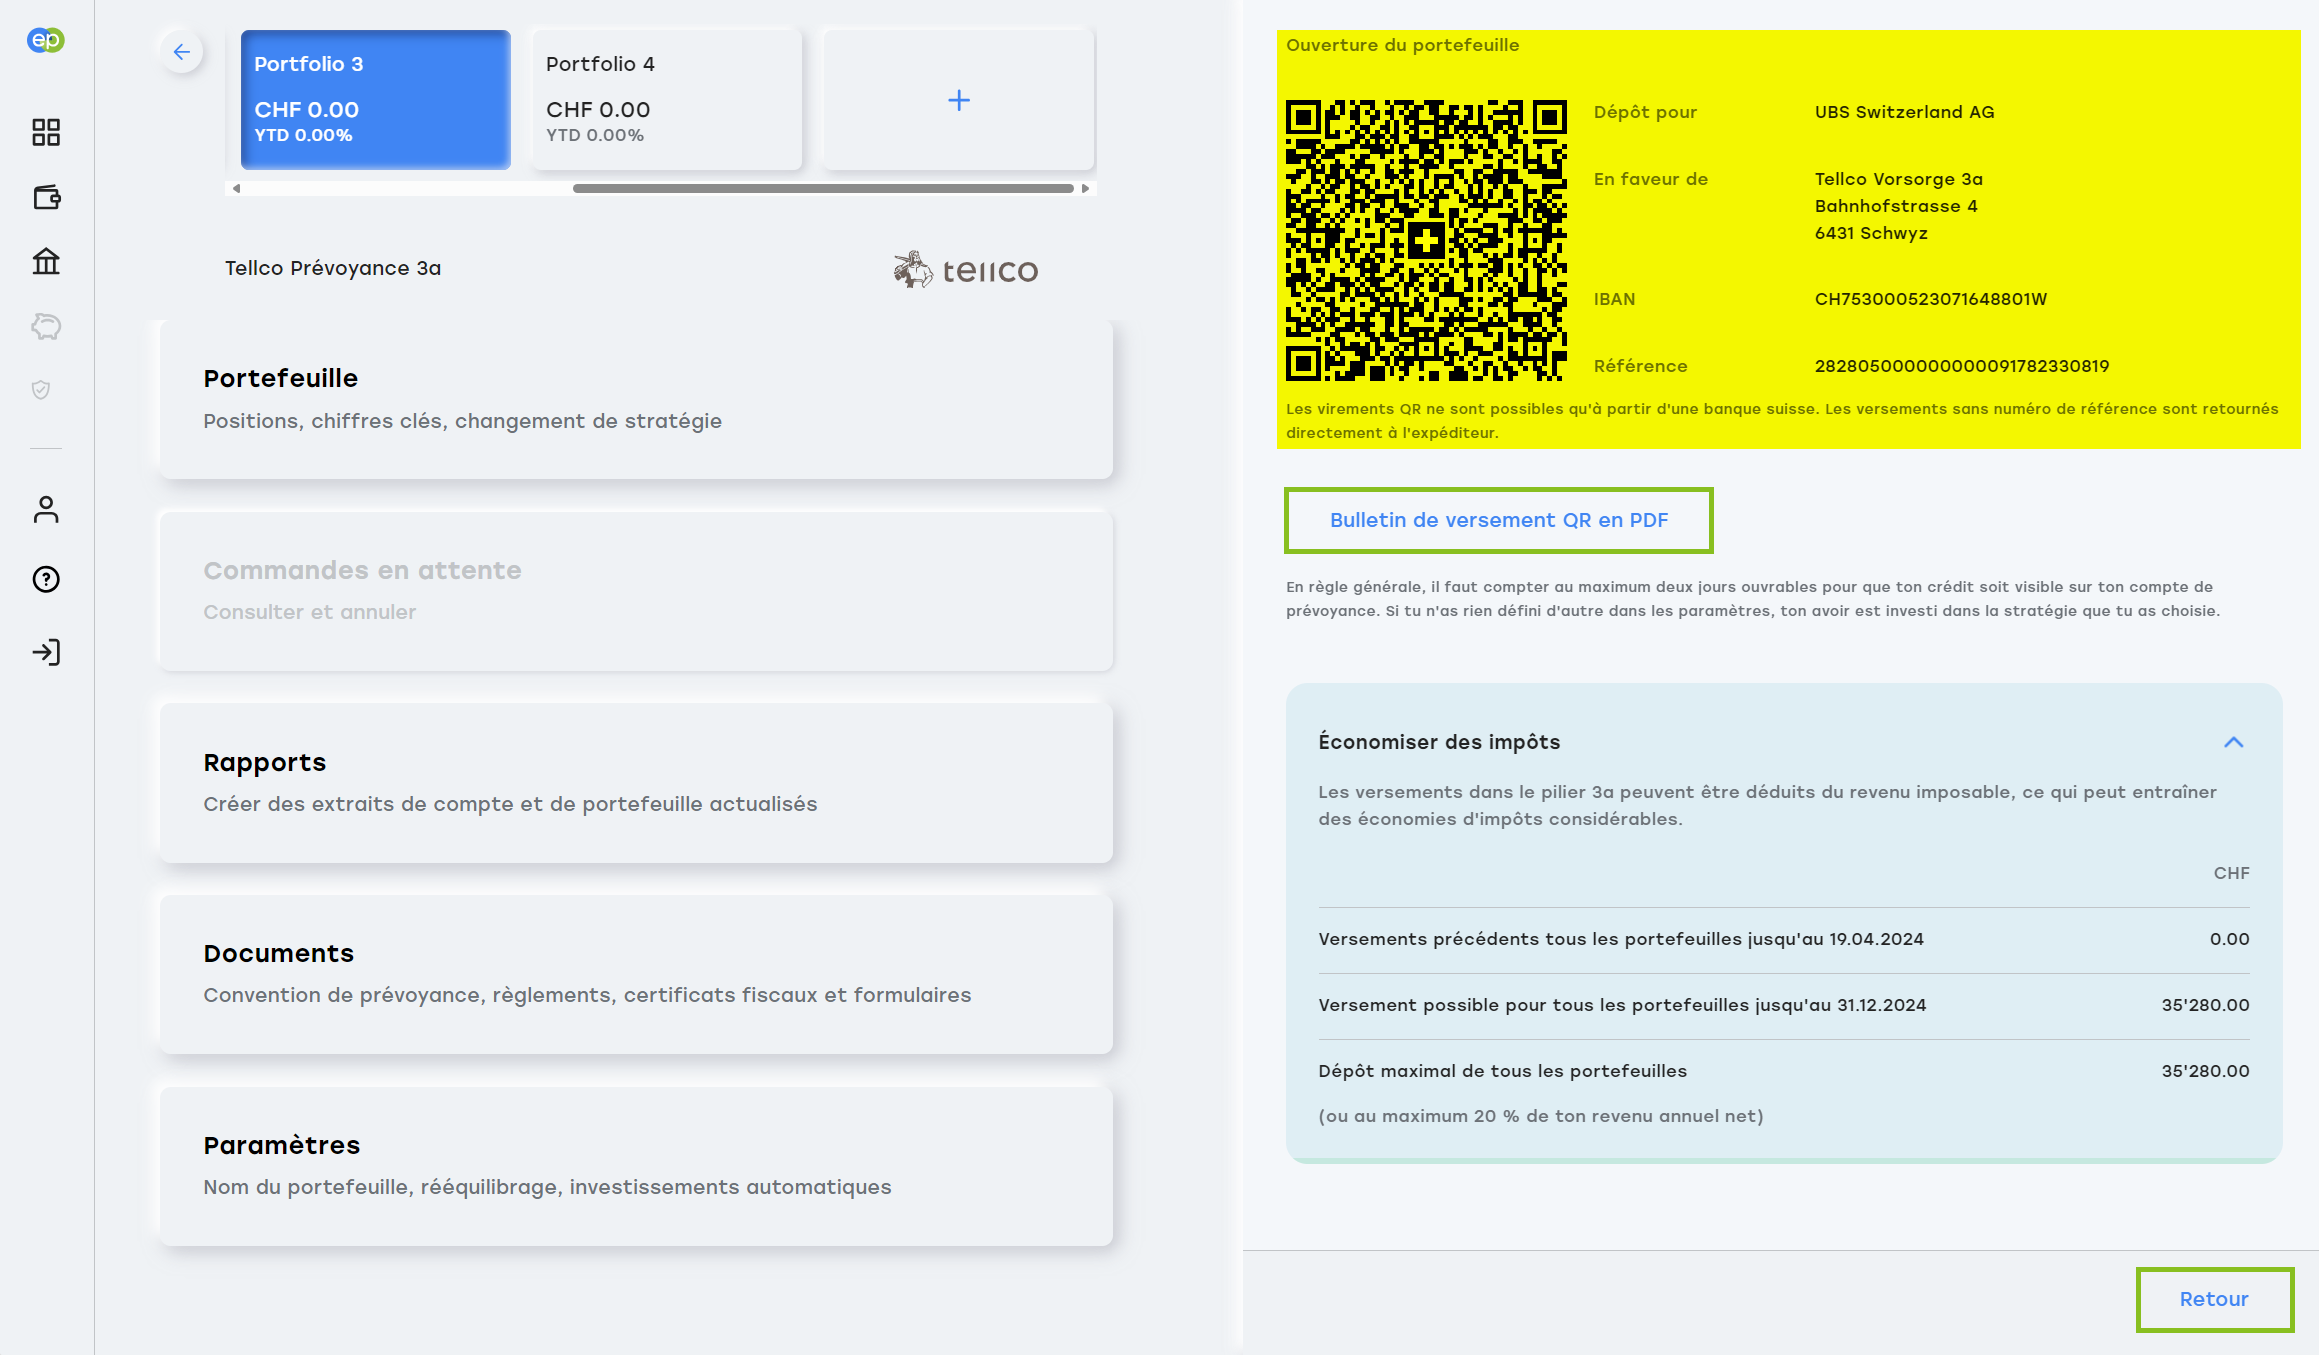Select the IBAN value CH7530005230716488 01W
Screen dimensions: 2319x1355
pos(1930,299)
